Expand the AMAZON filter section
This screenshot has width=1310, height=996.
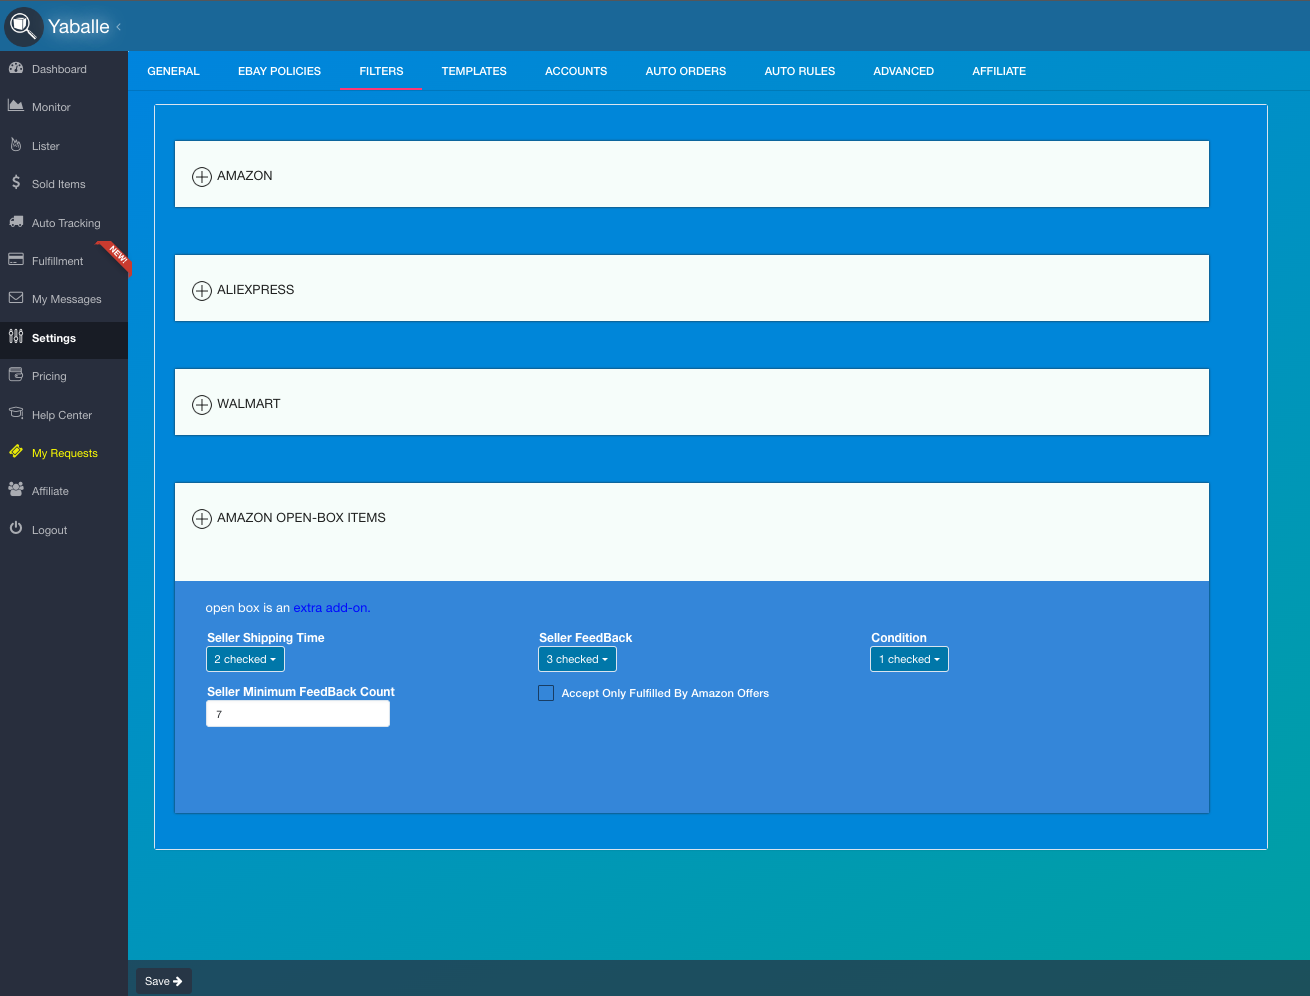(202, 177)
